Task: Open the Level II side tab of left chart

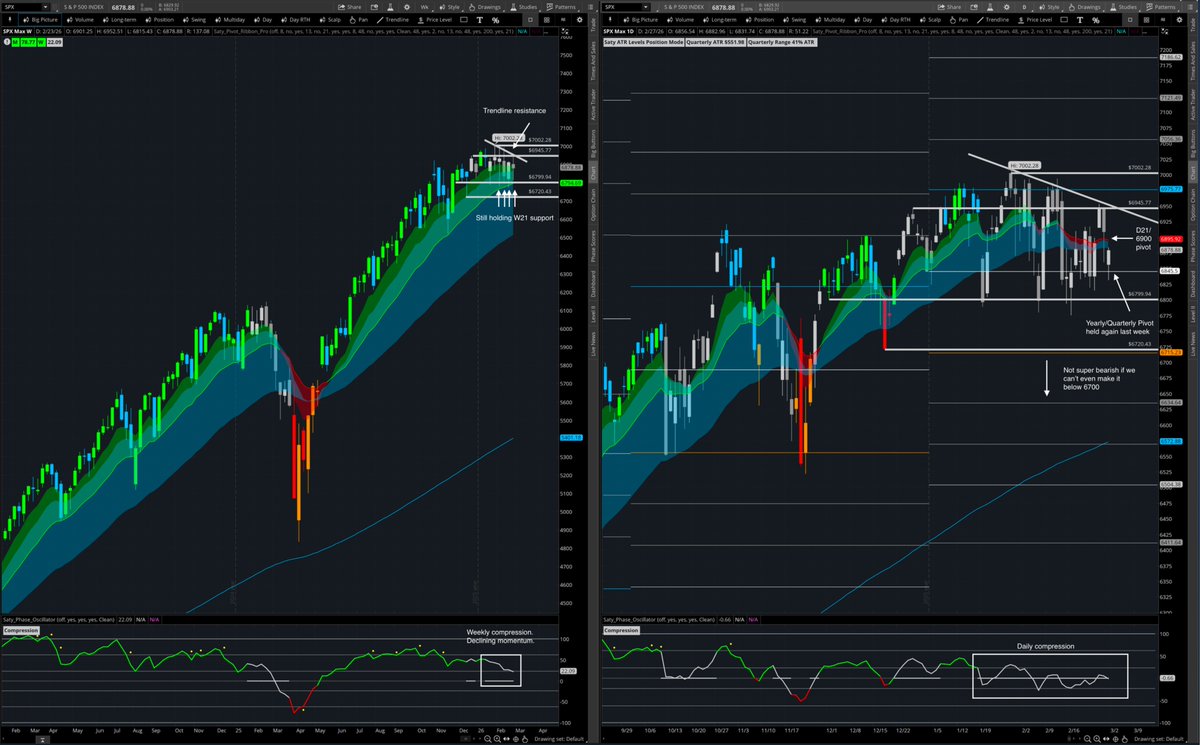Action: pyautogui.click(x=594, y=314)
